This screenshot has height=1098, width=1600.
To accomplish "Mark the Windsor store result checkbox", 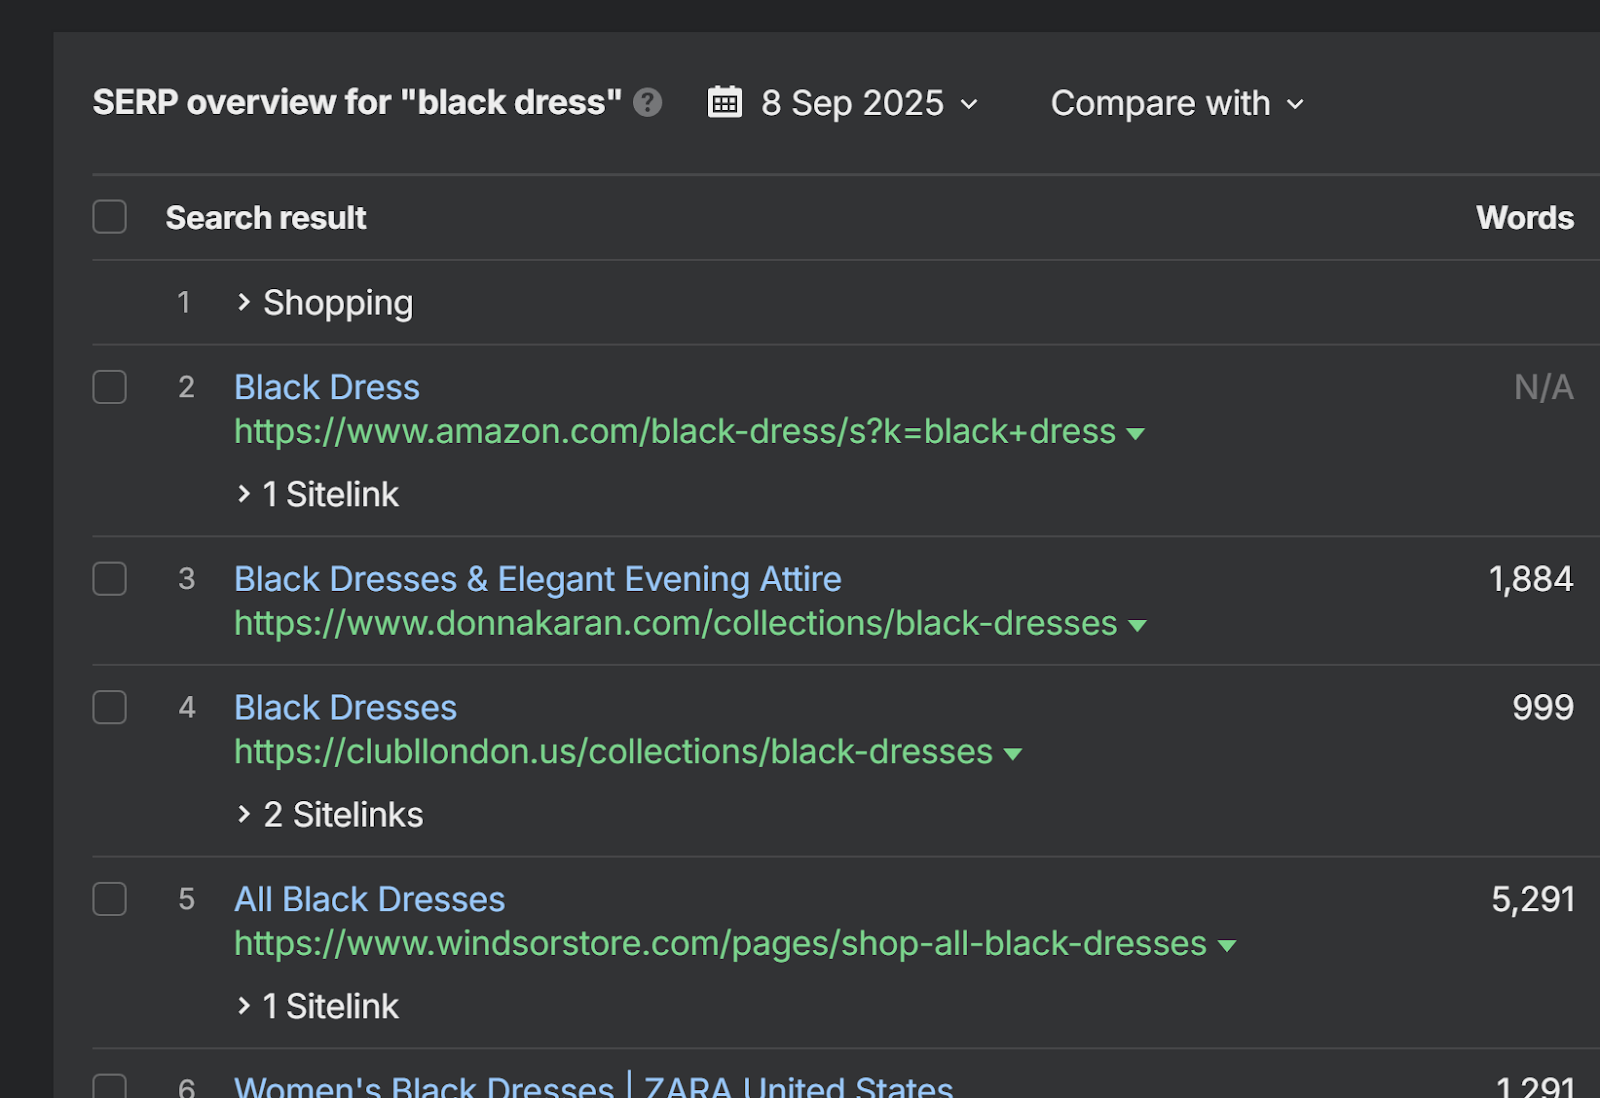I will pyautogui.click(x=110, y=899).
